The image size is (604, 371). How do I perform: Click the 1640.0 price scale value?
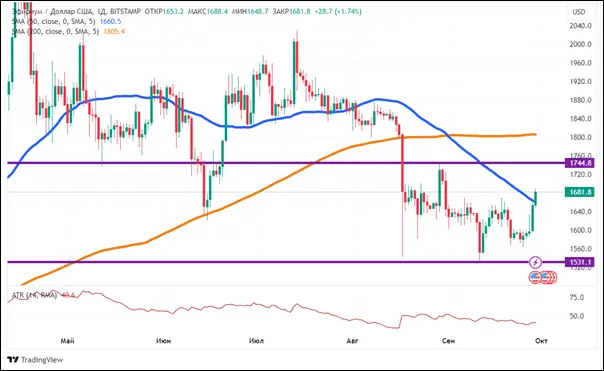(581, 212)
